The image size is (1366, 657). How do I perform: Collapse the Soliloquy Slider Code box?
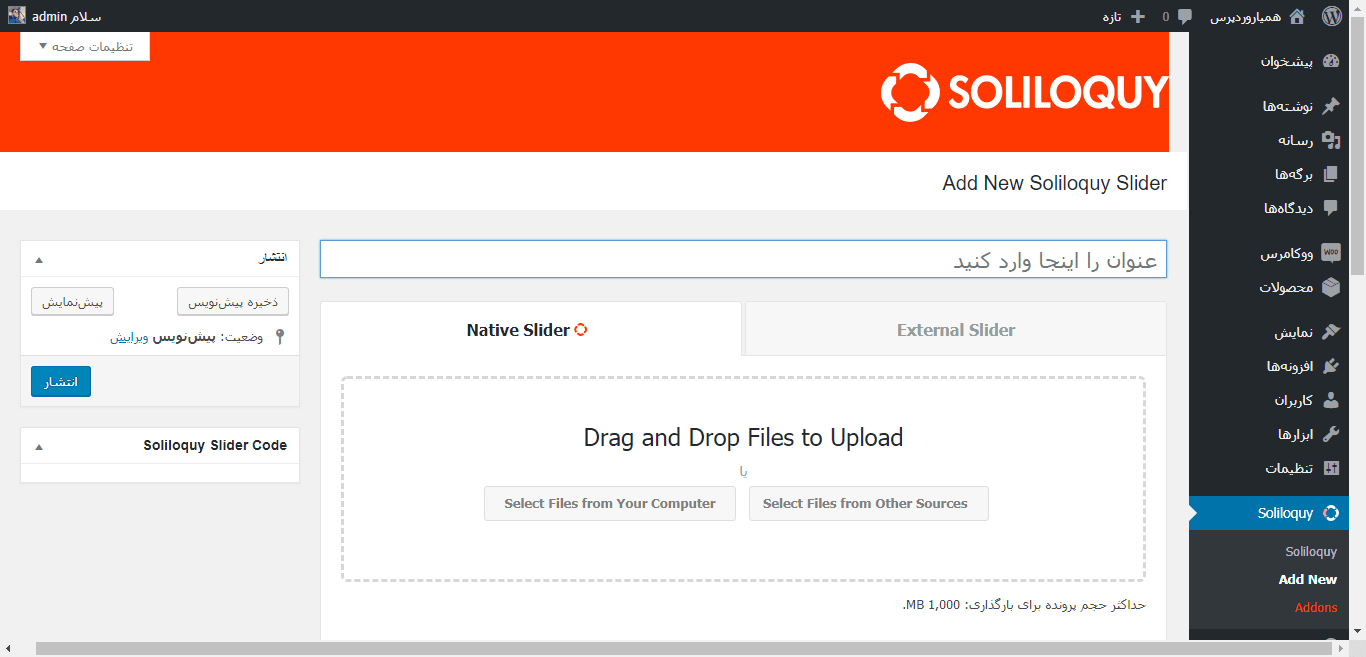point(39,447)
